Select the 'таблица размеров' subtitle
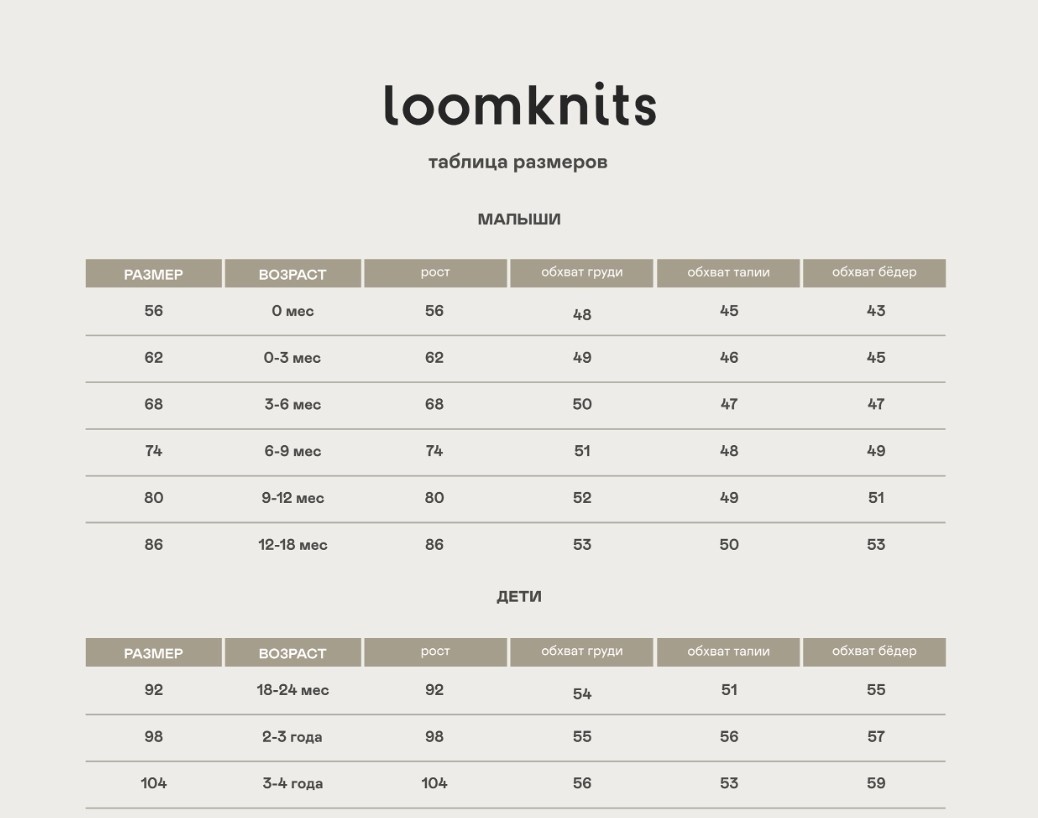 (x=518, y=162)
